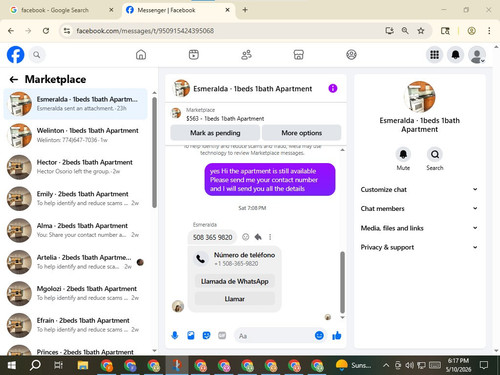Click the chat messages scrollbar thumb
Viewport: 500px width, 375px height.
coord(342,282)
